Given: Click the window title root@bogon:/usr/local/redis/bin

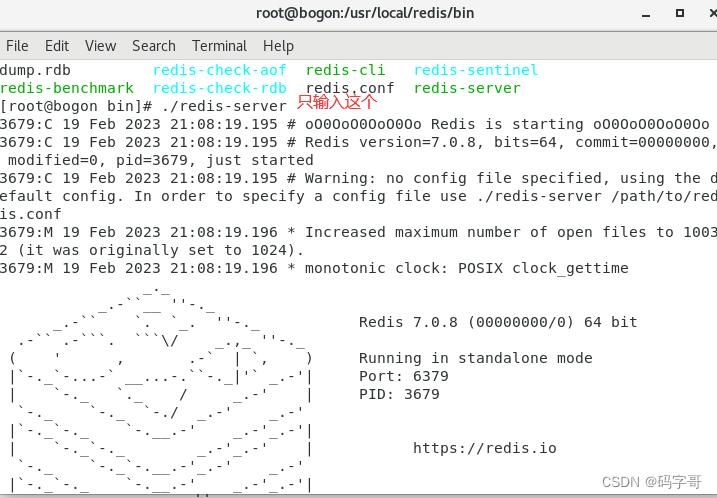Looking at the screenshot, I should coord(365,13).
